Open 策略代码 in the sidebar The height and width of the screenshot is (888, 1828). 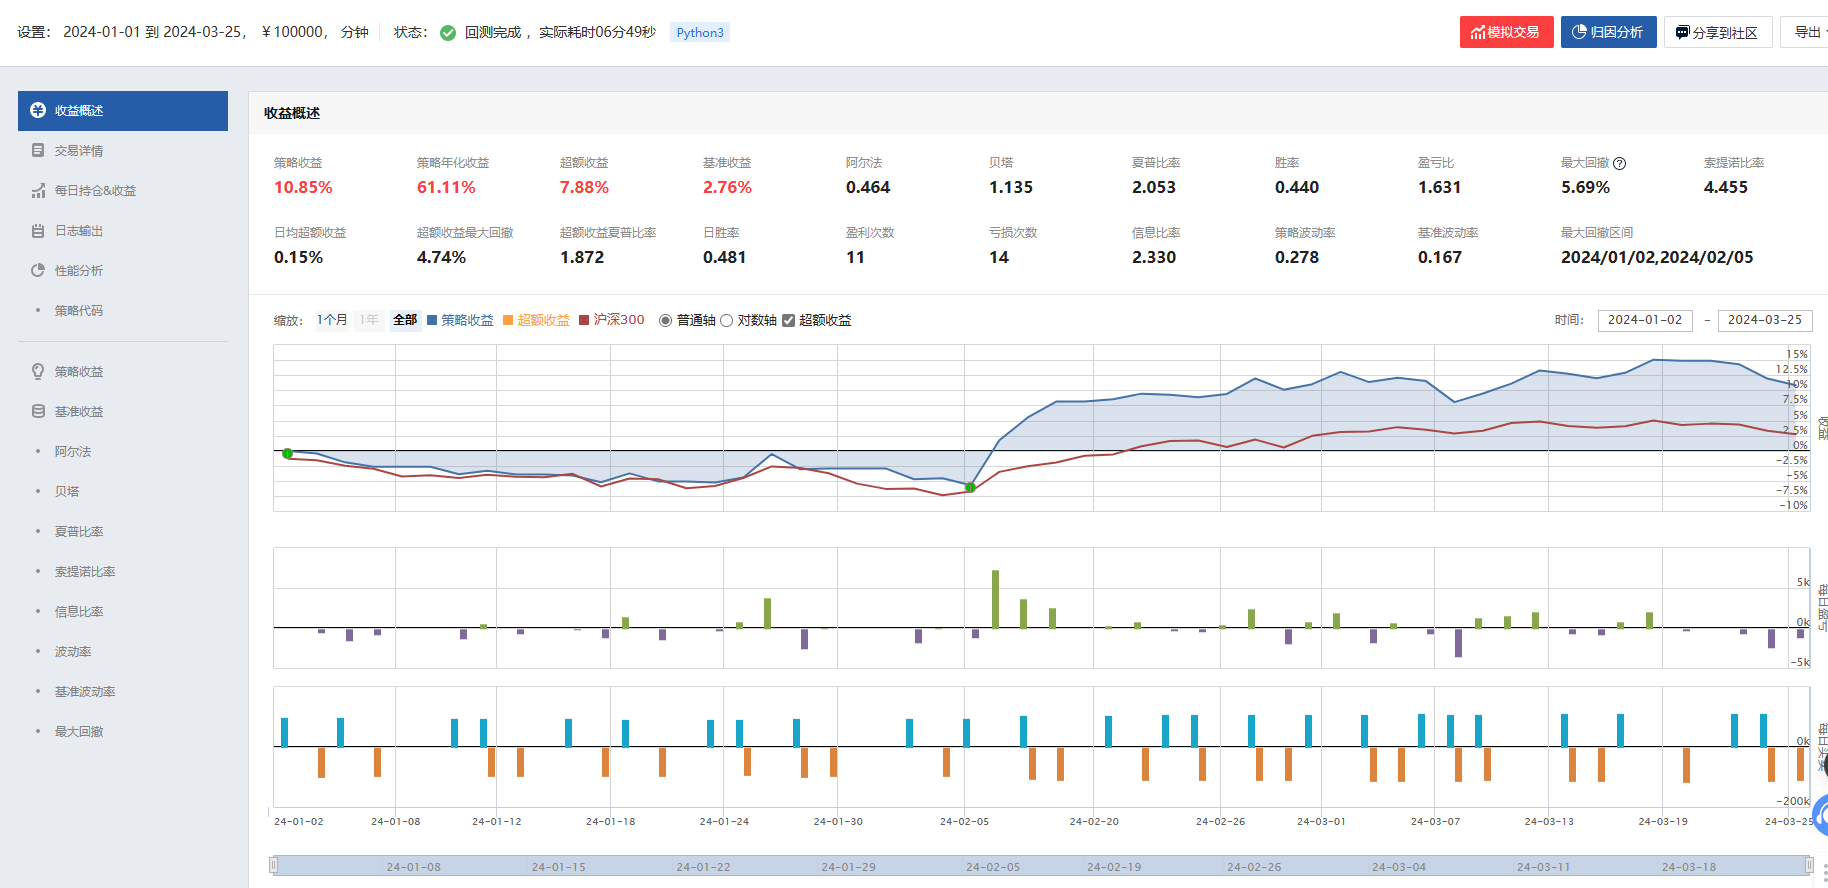[78, 311]
